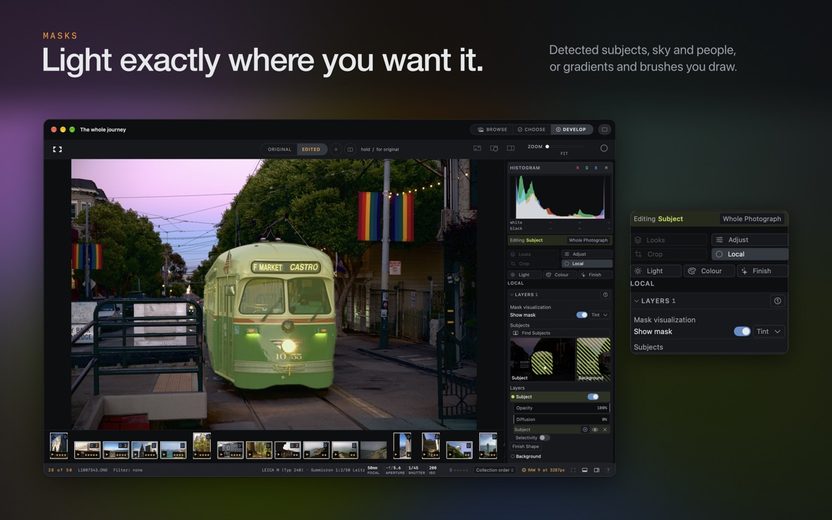Click the split compare icon beside Edited
The image size is (832, 520).
(x=350, y=150)
